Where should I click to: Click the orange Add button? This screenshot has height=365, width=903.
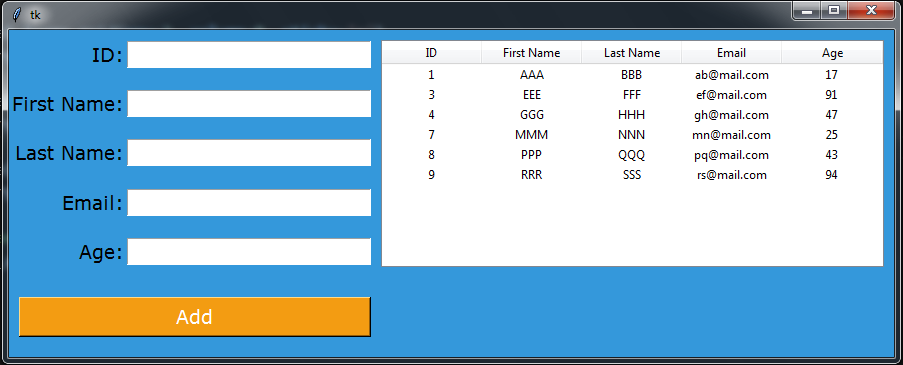pos(195,317)
